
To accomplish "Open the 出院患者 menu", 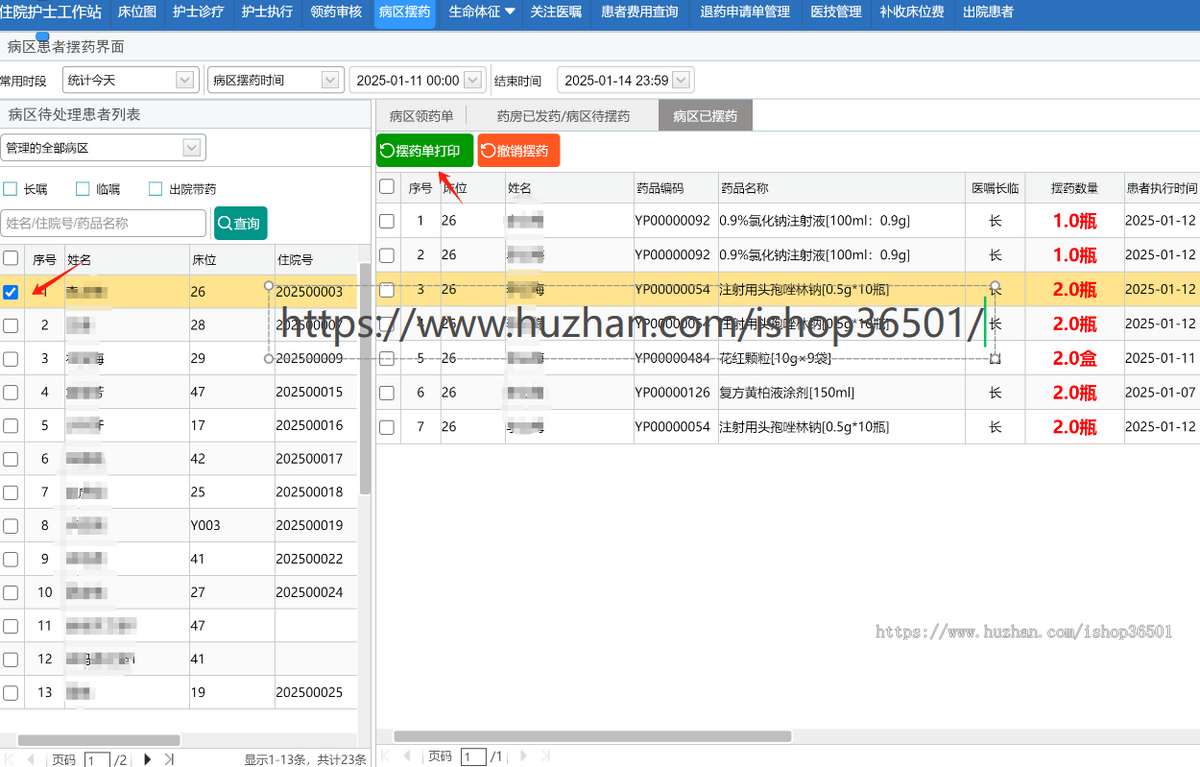I will (x=987, y=12).
